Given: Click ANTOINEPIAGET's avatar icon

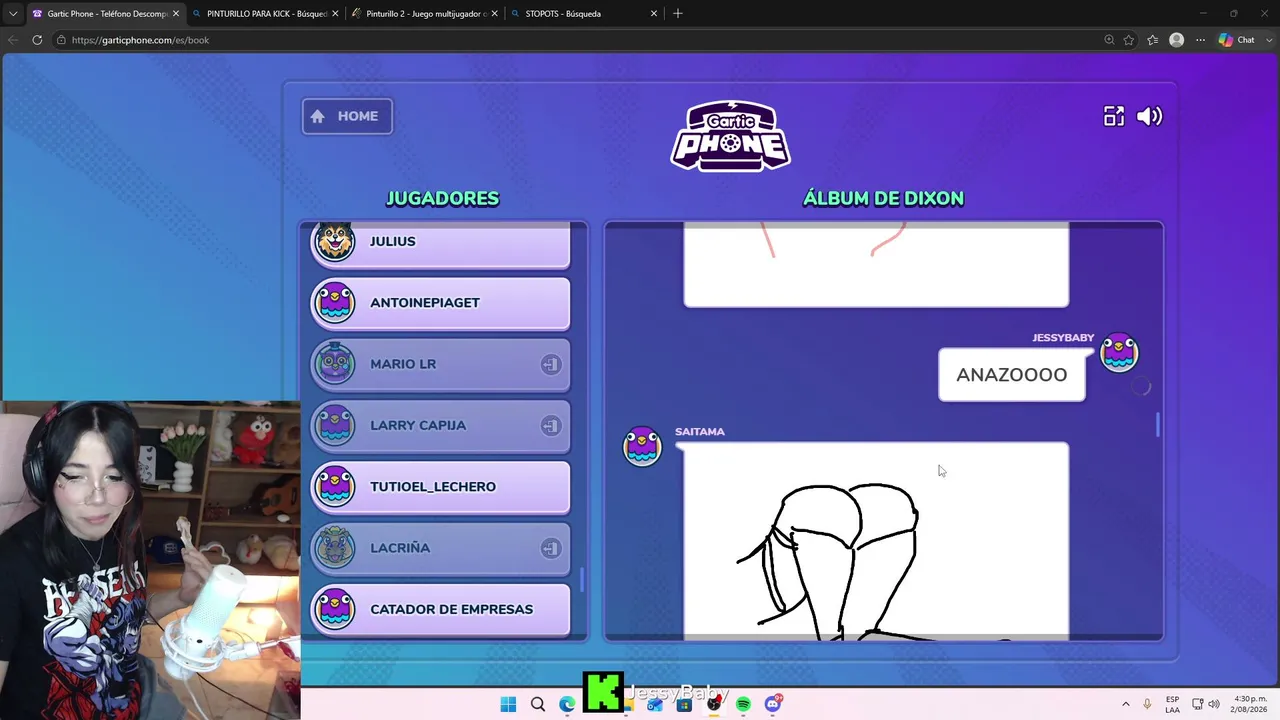Looking at the screenshot, I should (x=334, y=302).
